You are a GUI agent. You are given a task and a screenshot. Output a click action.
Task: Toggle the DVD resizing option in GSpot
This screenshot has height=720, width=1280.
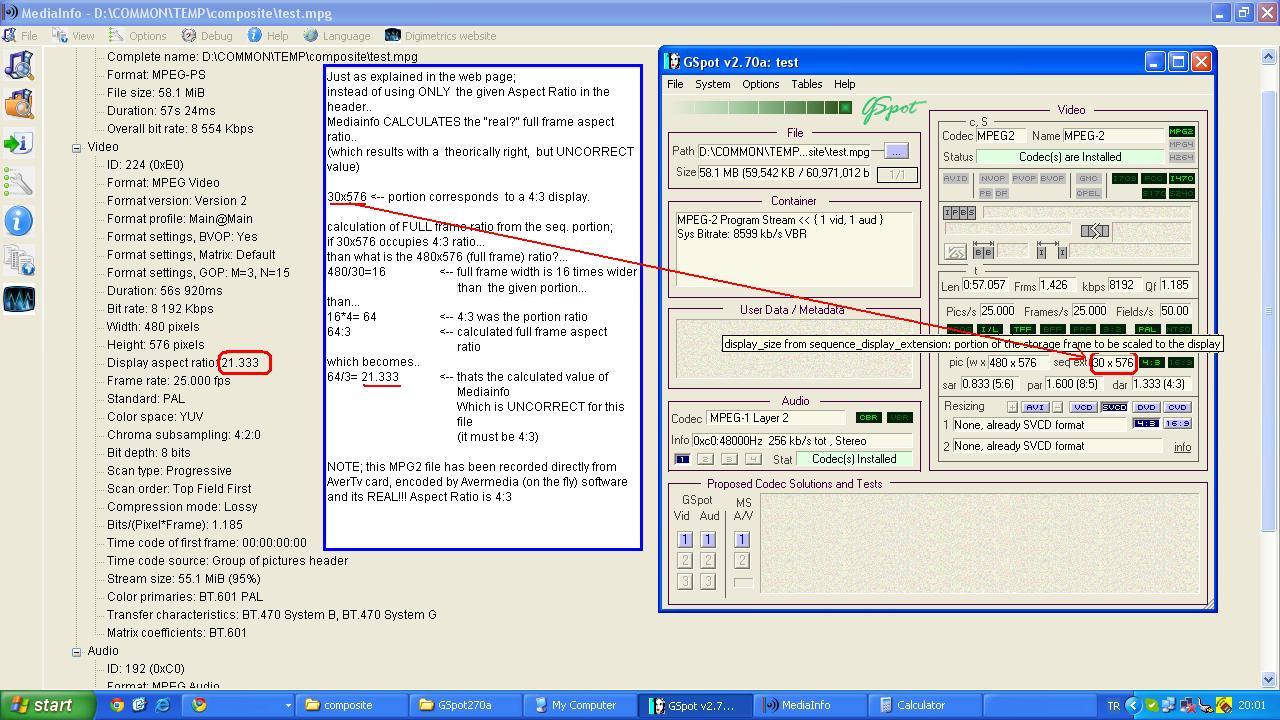(1146, 408)
